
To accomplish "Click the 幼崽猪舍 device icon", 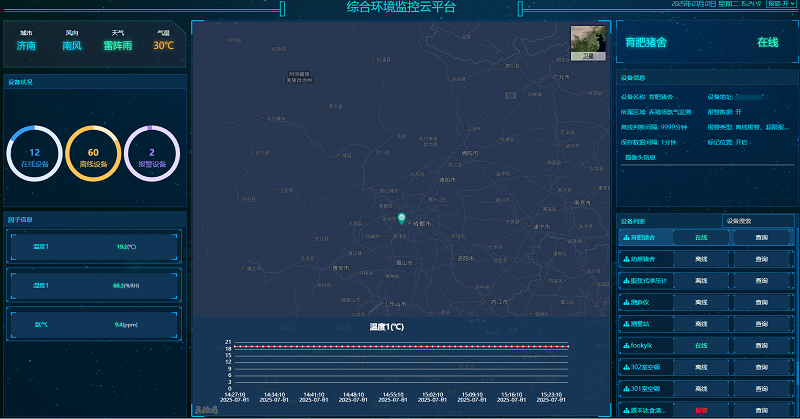I will 625,259.
